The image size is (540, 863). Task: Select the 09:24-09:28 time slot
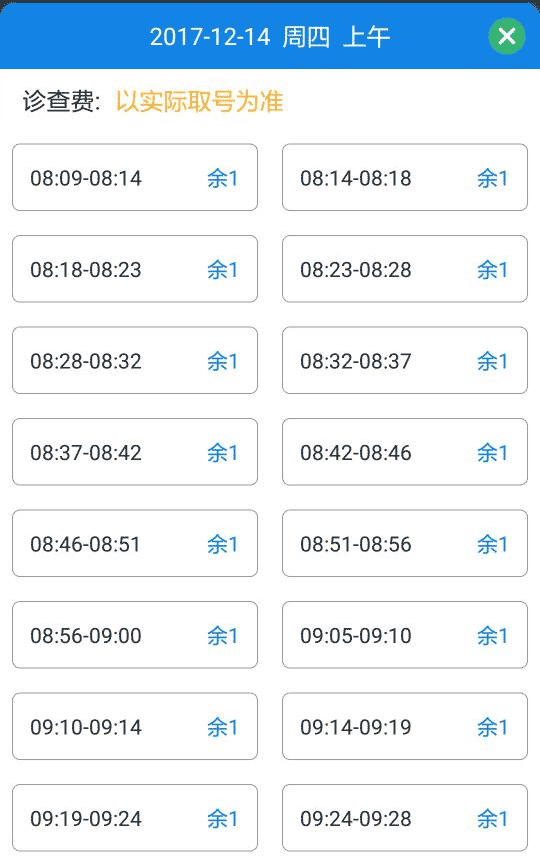[x=405, y=817]
